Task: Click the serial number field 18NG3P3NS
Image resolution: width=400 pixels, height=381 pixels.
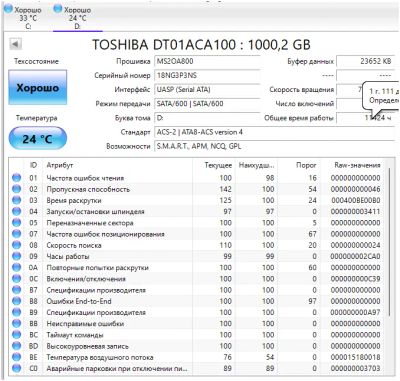Action: (207, 76)
